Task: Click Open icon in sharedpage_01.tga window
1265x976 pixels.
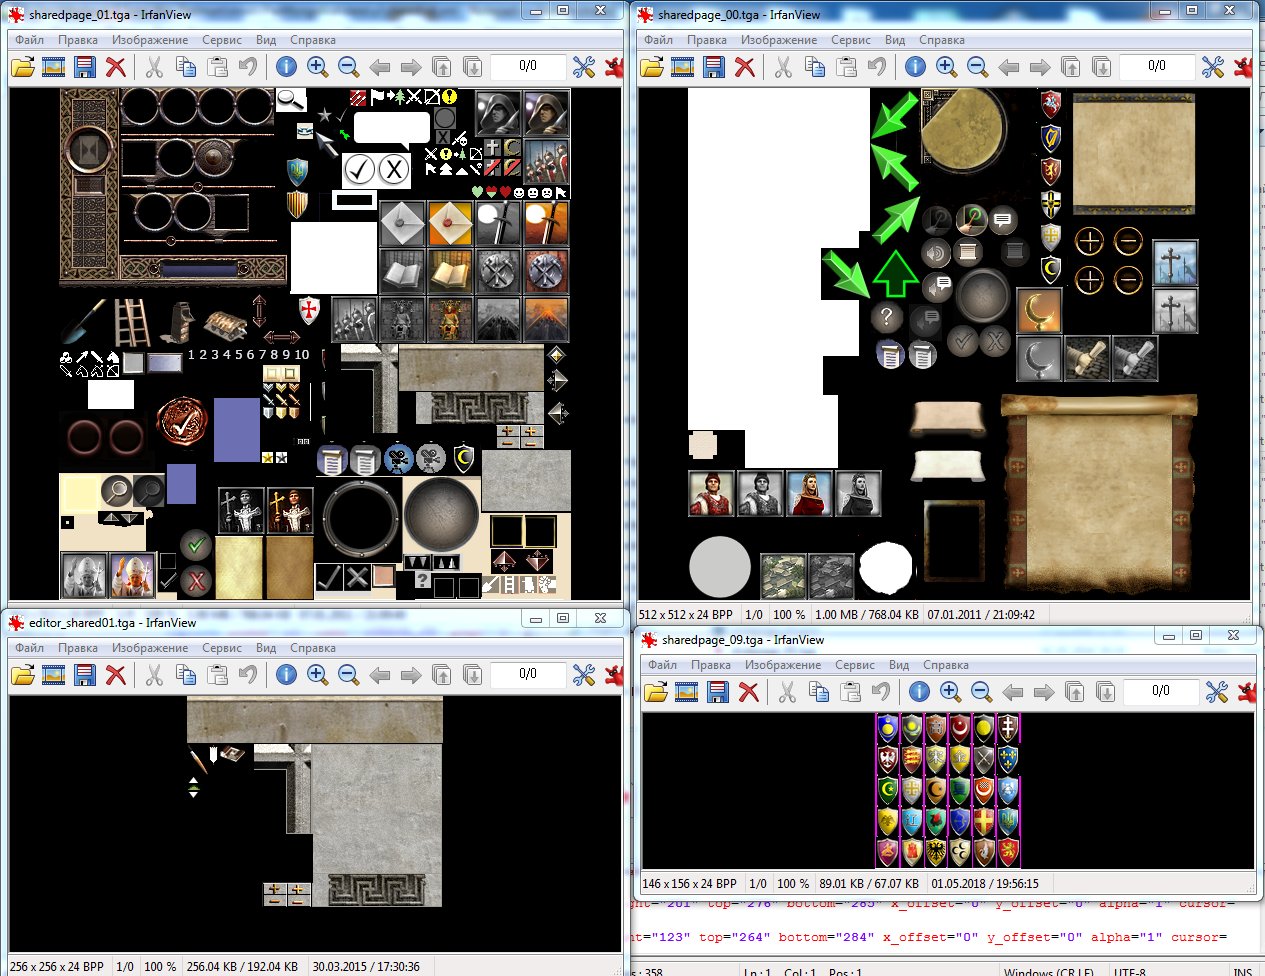Action: click(23, 67)
